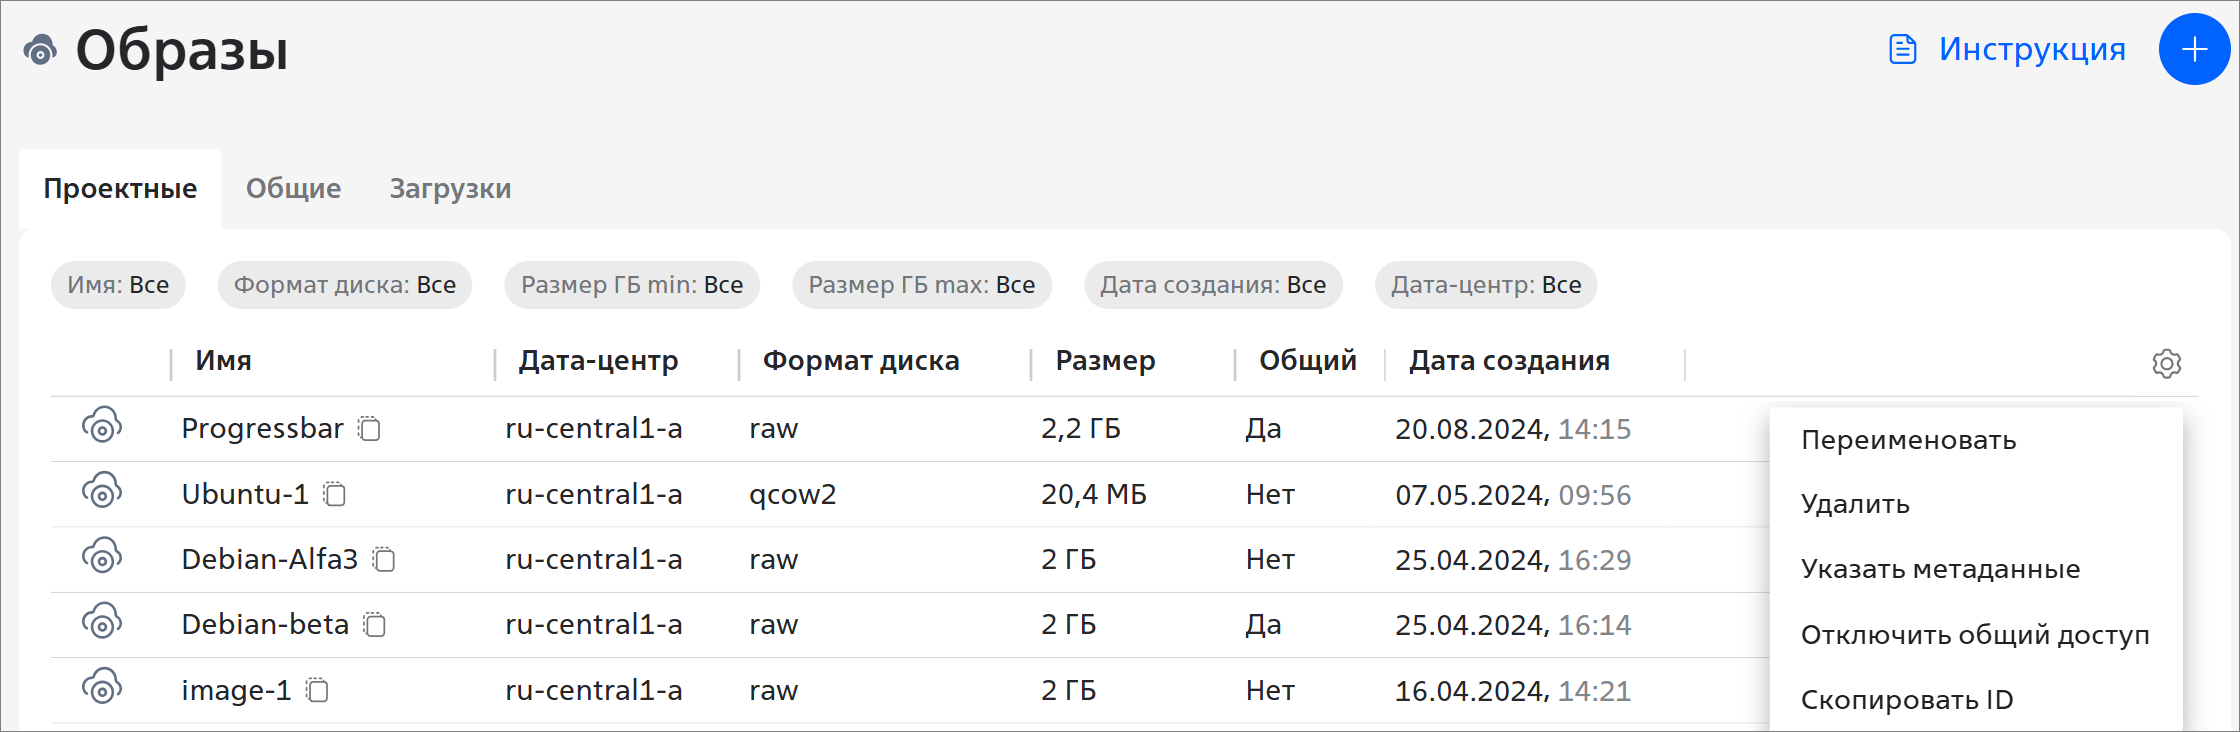The width and height of the screenshot is (2240, 732).
Task: Open the Debian-beta image entry
Action: (265, 625)
